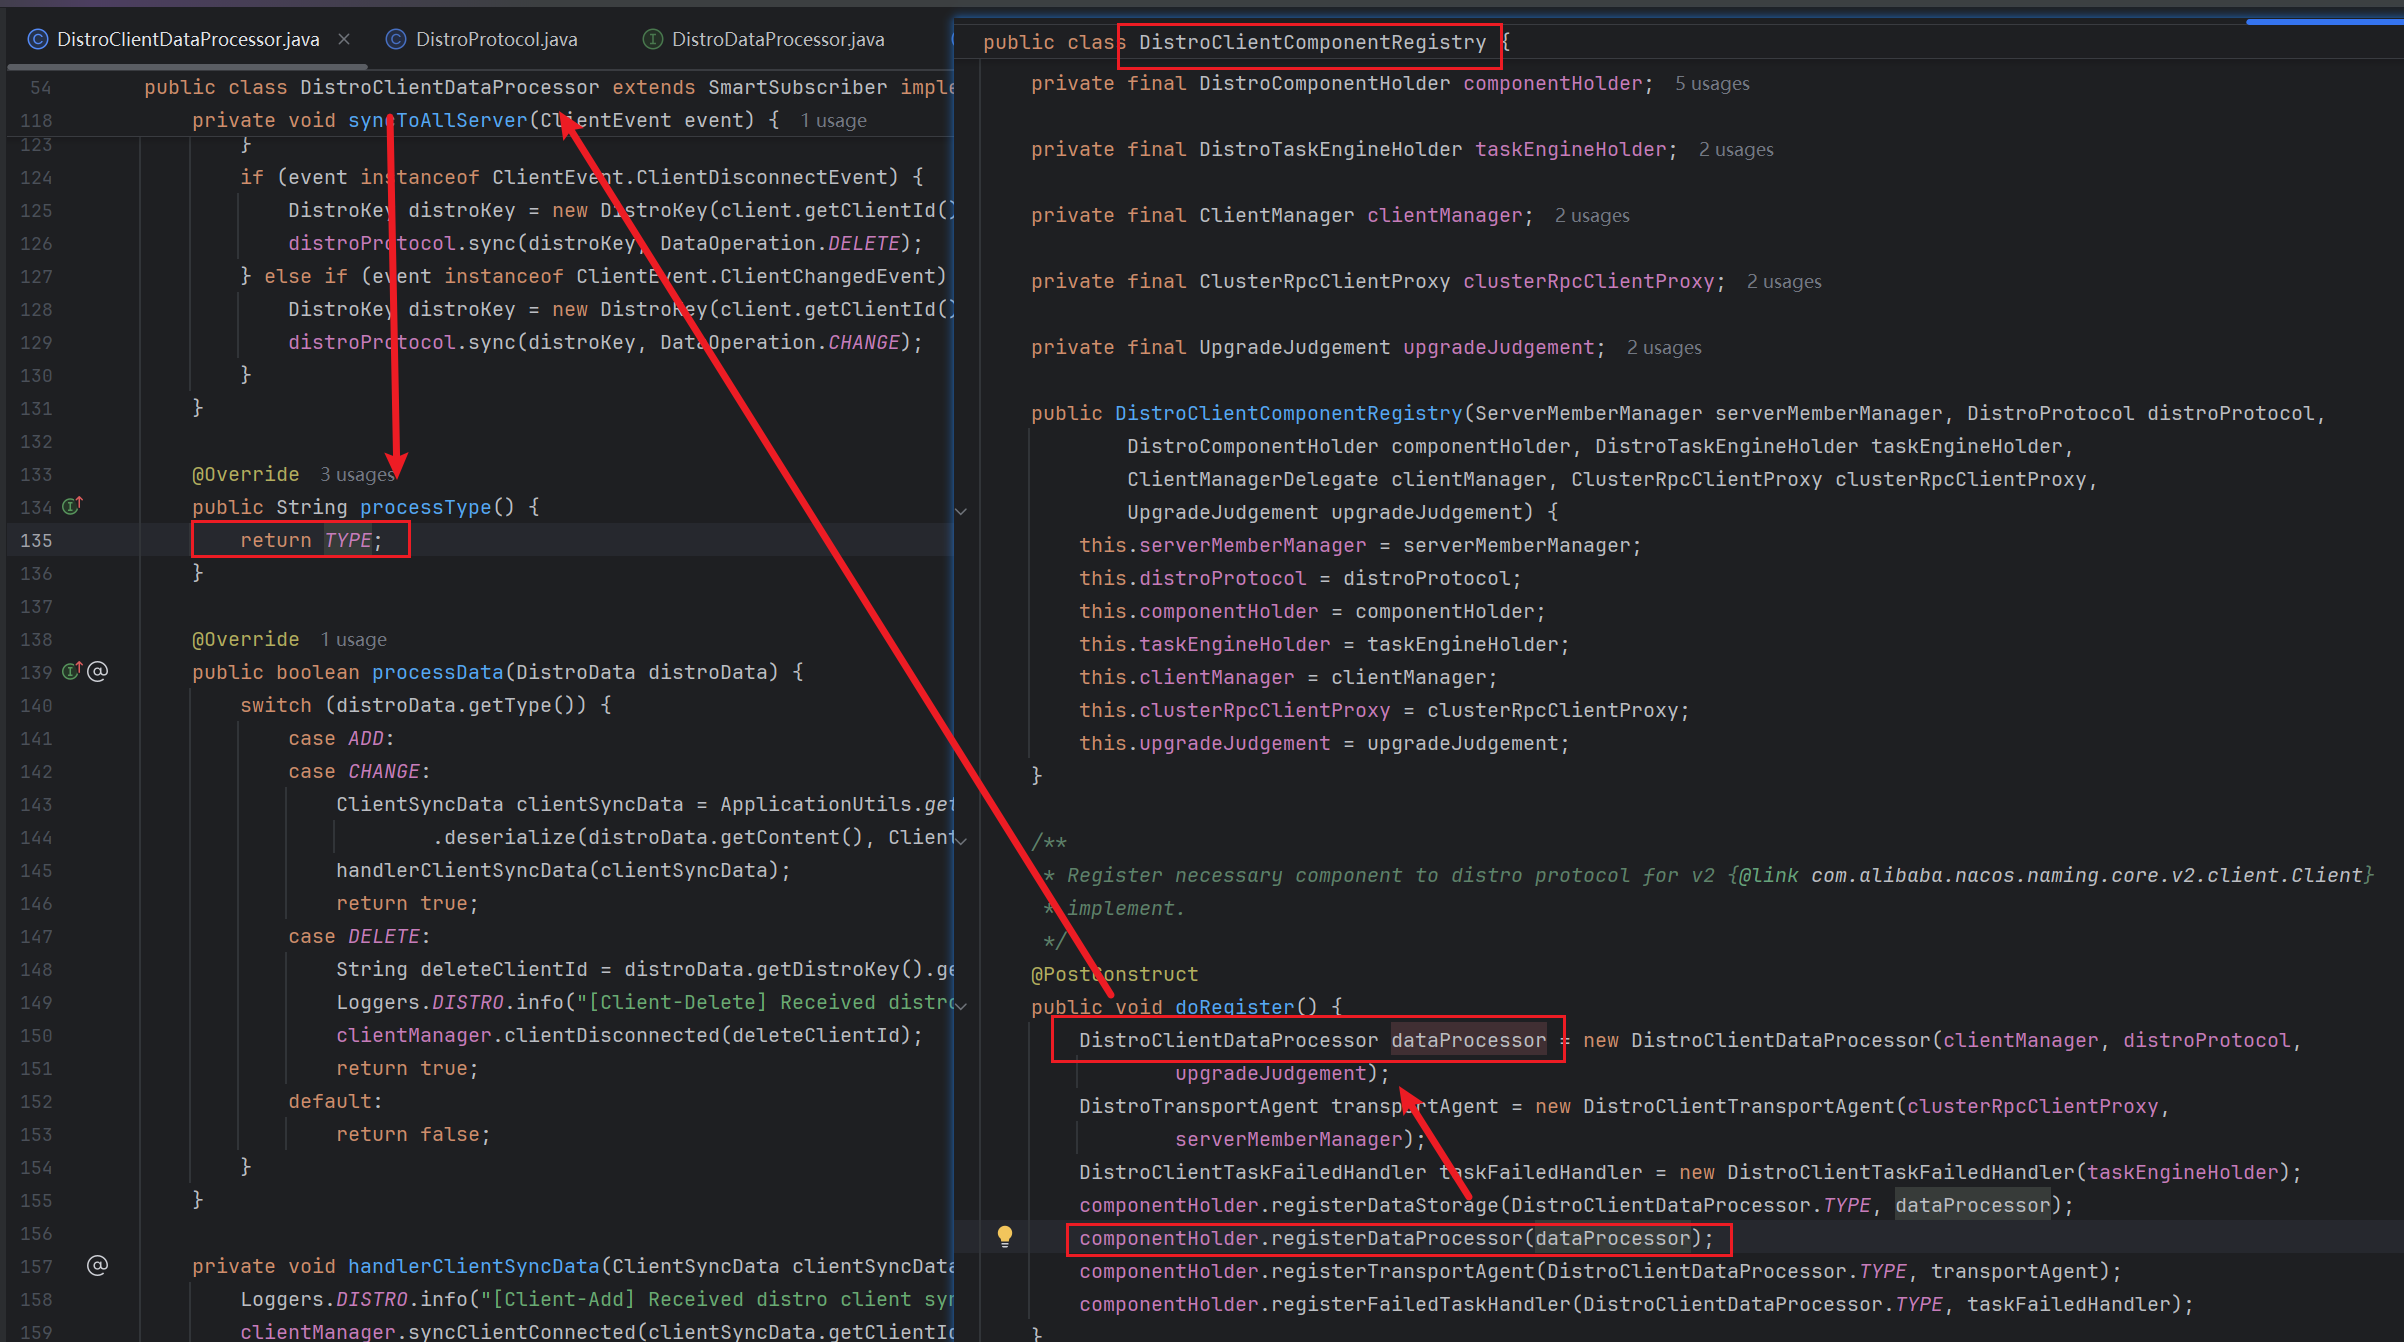This screenshot has height=1342, width=2404.
Task: Click the yellow lightbulb intention icon
Action: pos(1005,1236)
